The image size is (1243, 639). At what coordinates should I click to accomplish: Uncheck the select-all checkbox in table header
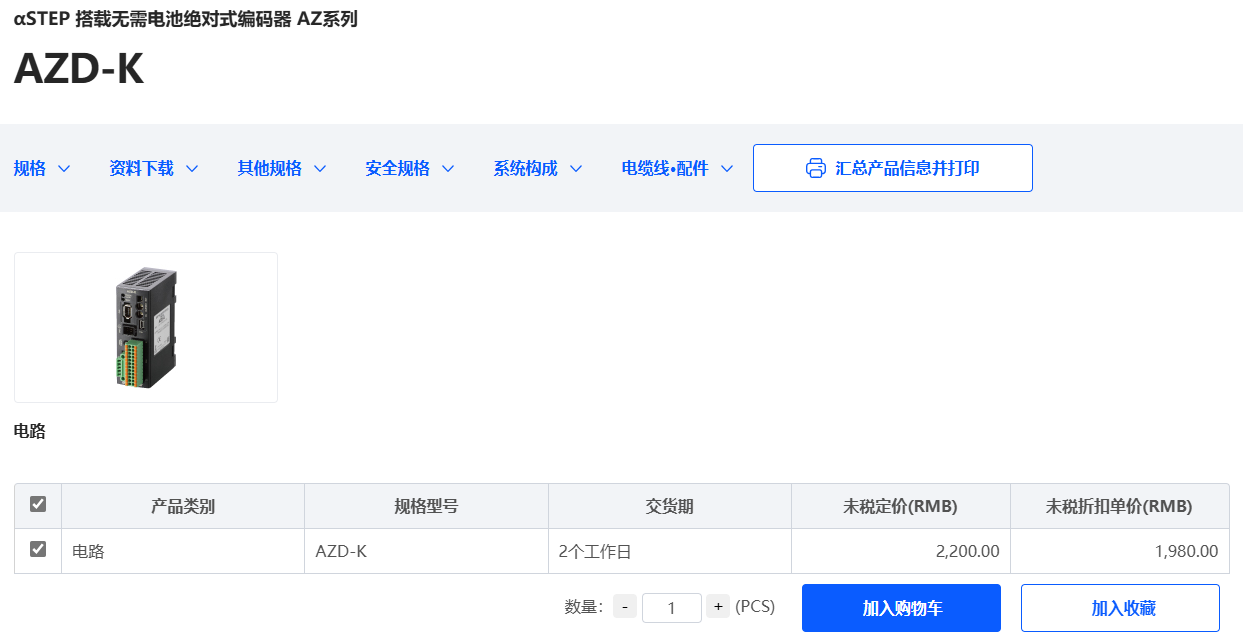point(37,505)
